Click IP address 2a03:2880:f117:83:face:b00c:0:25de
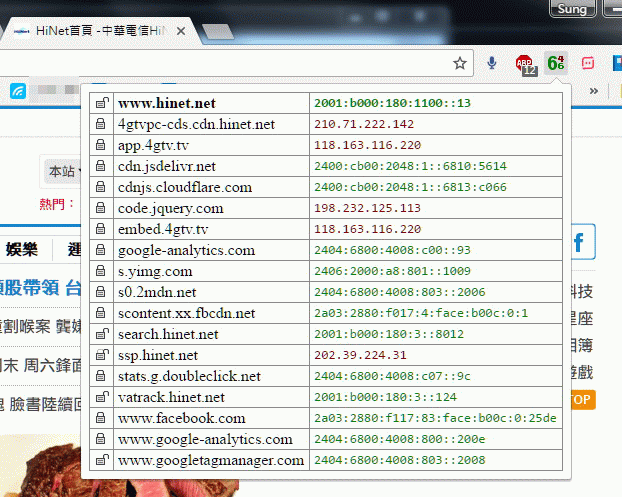Viewport: 622px width, 497px height. pyautogui.click(x=435, y=418)
